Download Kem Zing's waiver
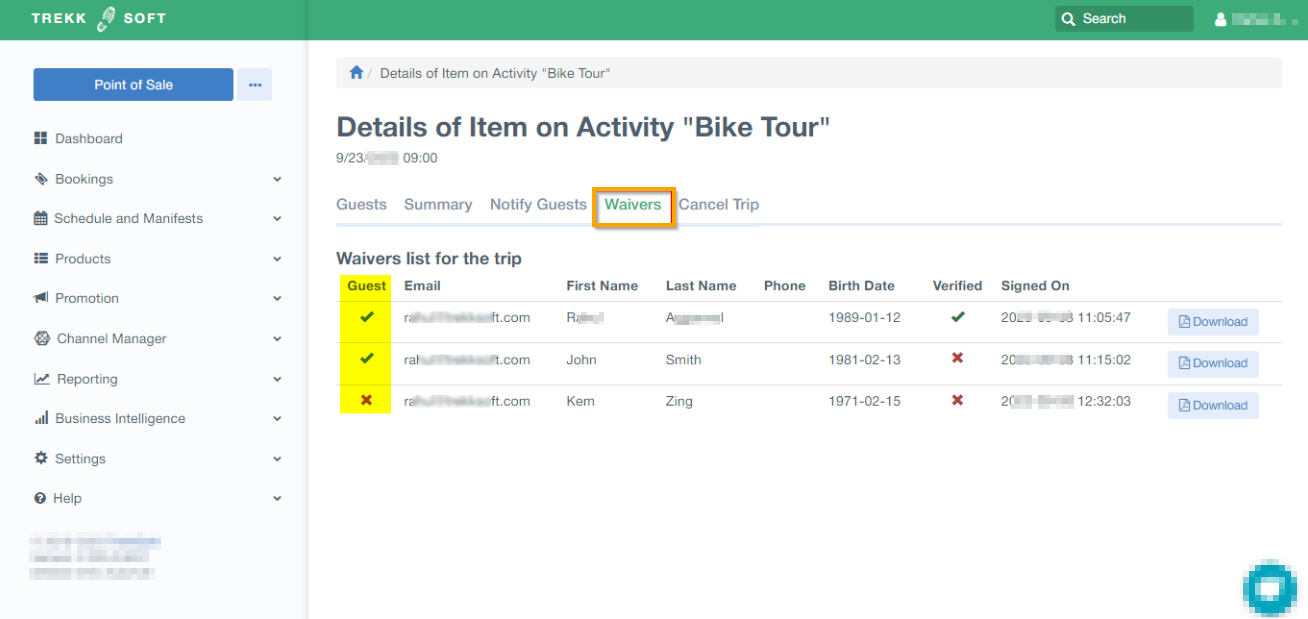1308x619 pixels. click(x=1213, y=405)
